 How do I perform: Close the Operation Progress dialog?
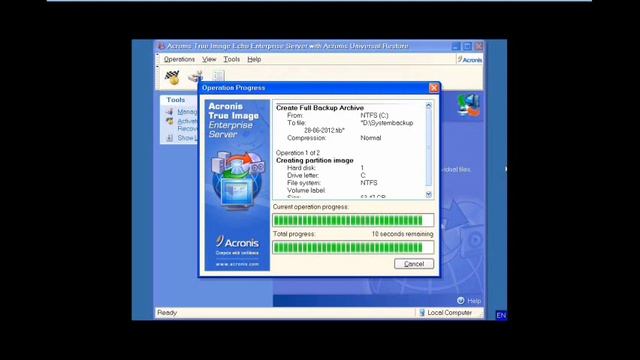pos(434,88)
